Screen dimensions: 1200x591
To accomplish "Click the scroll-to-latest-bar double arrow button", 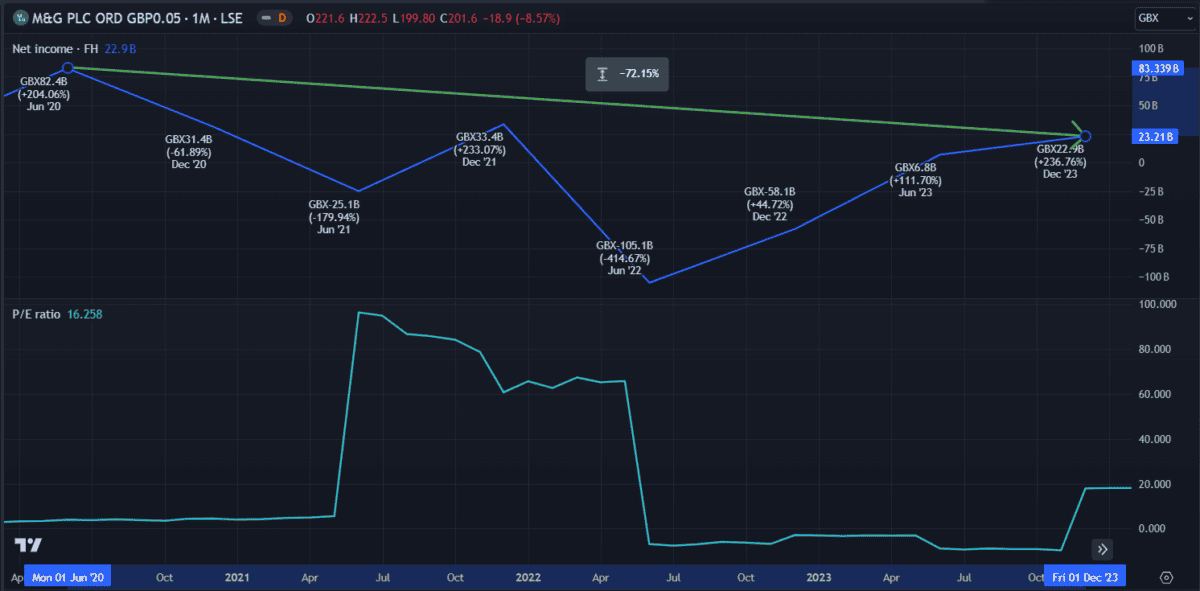I will (x=1102, y=548).
